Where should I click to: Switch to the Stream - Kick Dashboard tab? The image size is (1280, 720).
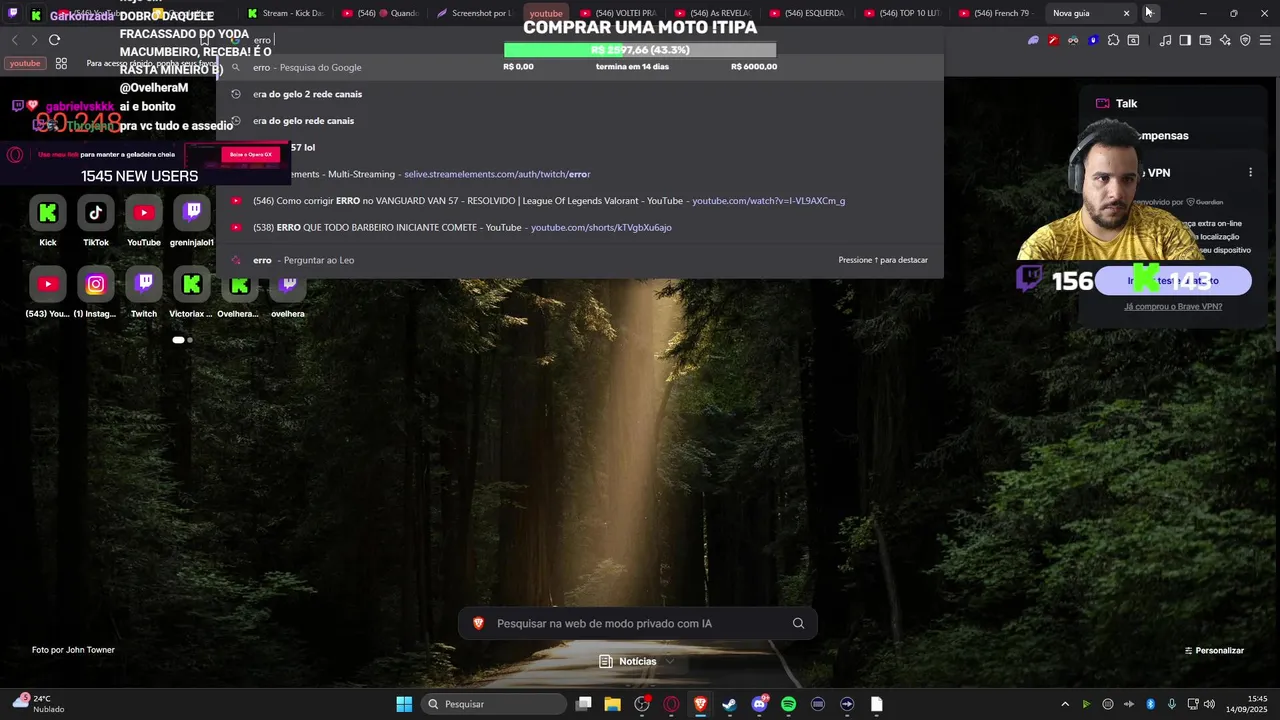pyautogui.click(x=285, y=13)
